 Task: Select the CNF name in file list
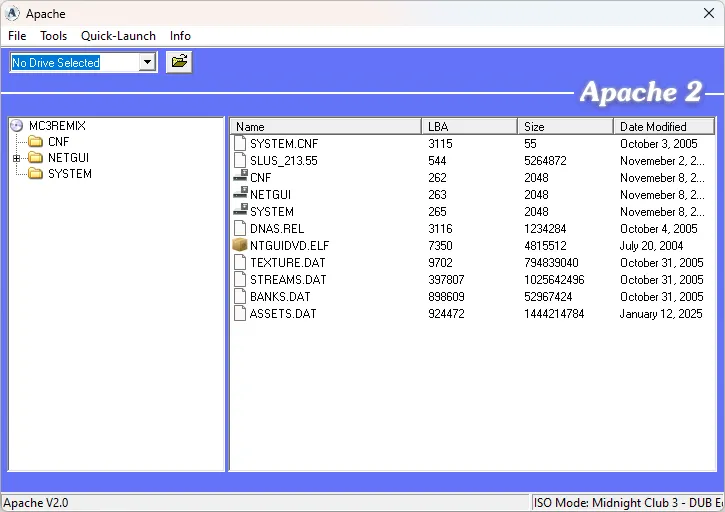click(x=260, y=178)
